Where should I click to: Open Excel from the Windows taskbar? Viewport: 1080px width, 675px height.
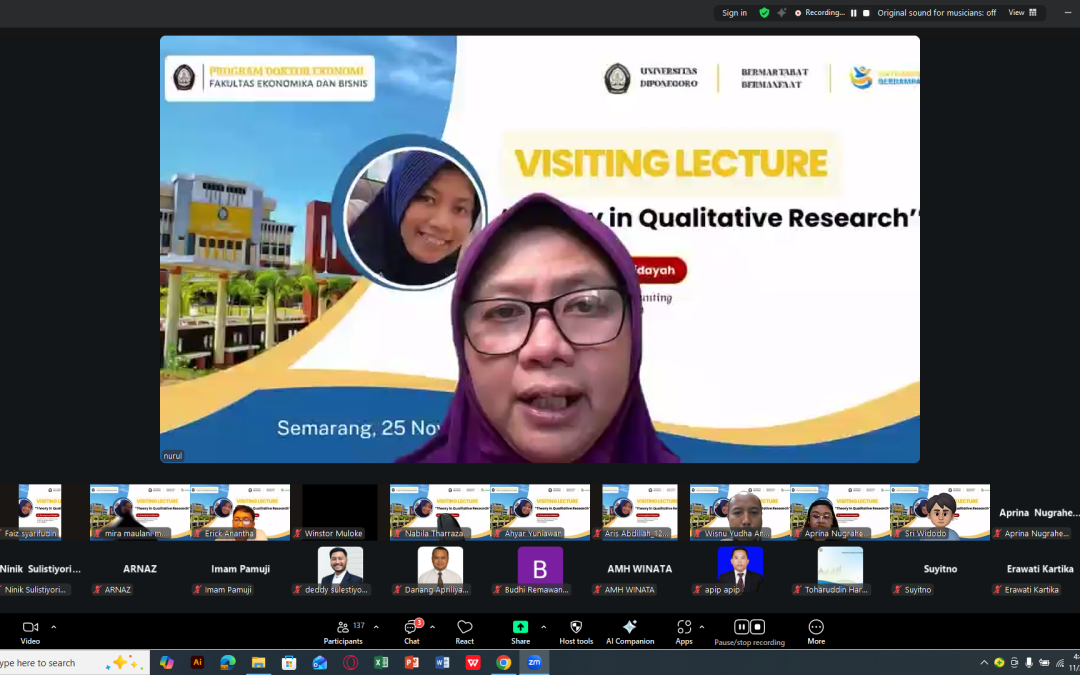pyautogui.click(x=381, y=662)
